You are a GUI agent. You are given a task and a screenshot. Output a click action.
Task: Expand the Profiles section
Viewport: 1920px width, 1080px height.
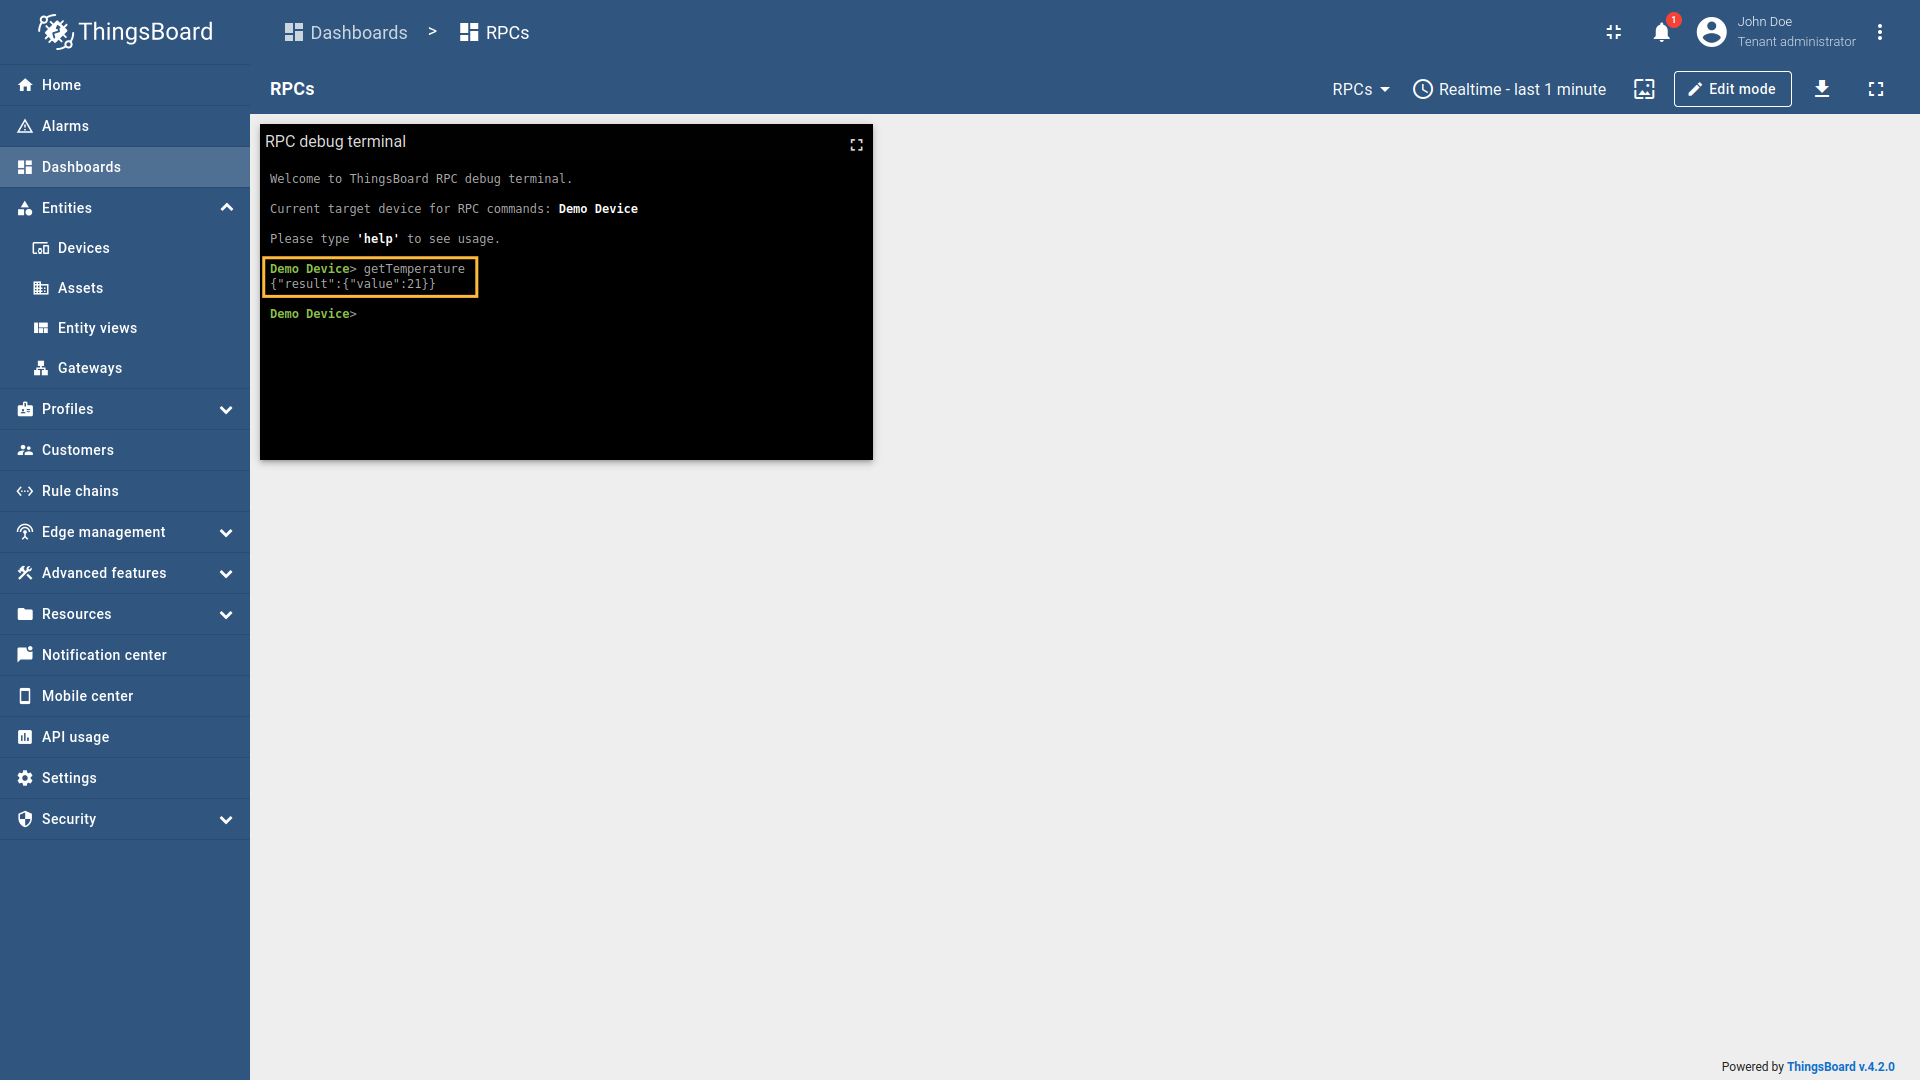pyautogui.click(x=226, y=409)
